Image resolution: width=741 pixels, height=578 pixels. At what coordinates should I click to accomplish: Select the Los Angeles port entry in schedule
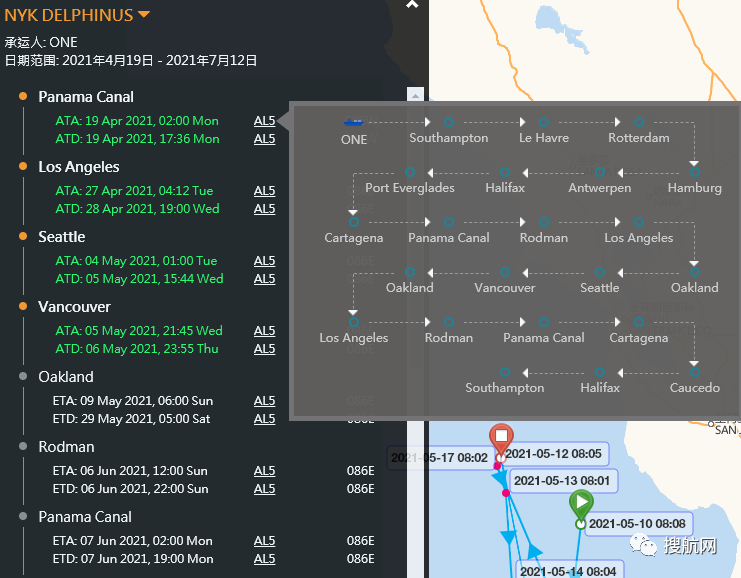79,167
